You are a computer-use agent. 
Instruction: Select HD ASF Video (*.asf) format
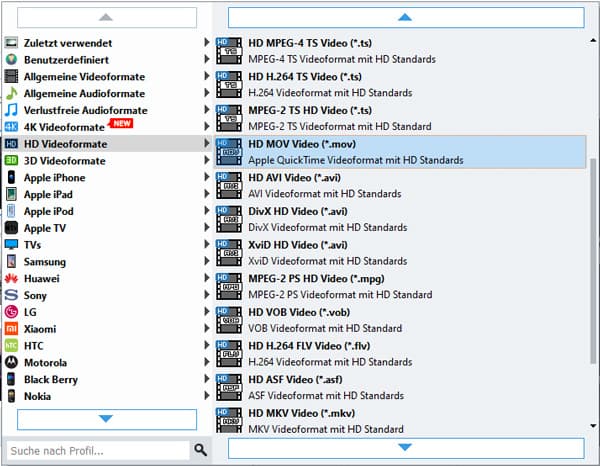[x=400, y=388]
